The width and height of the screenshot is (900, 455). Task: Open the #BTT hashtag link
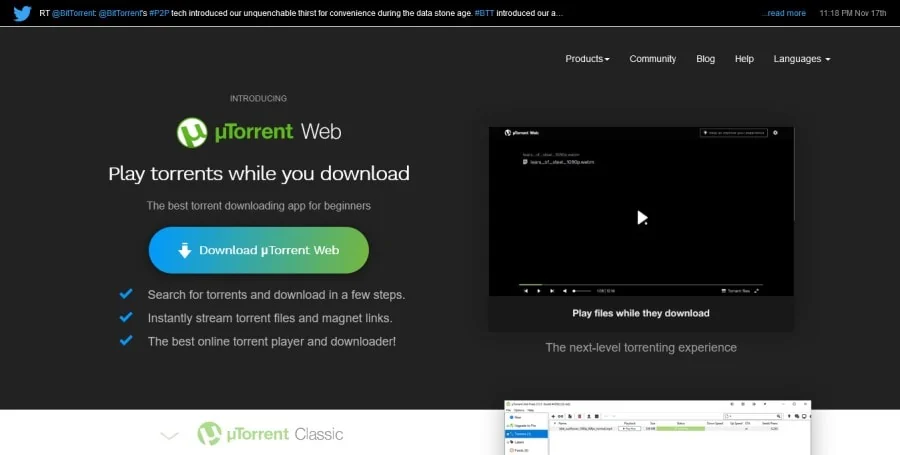[484, 13]
